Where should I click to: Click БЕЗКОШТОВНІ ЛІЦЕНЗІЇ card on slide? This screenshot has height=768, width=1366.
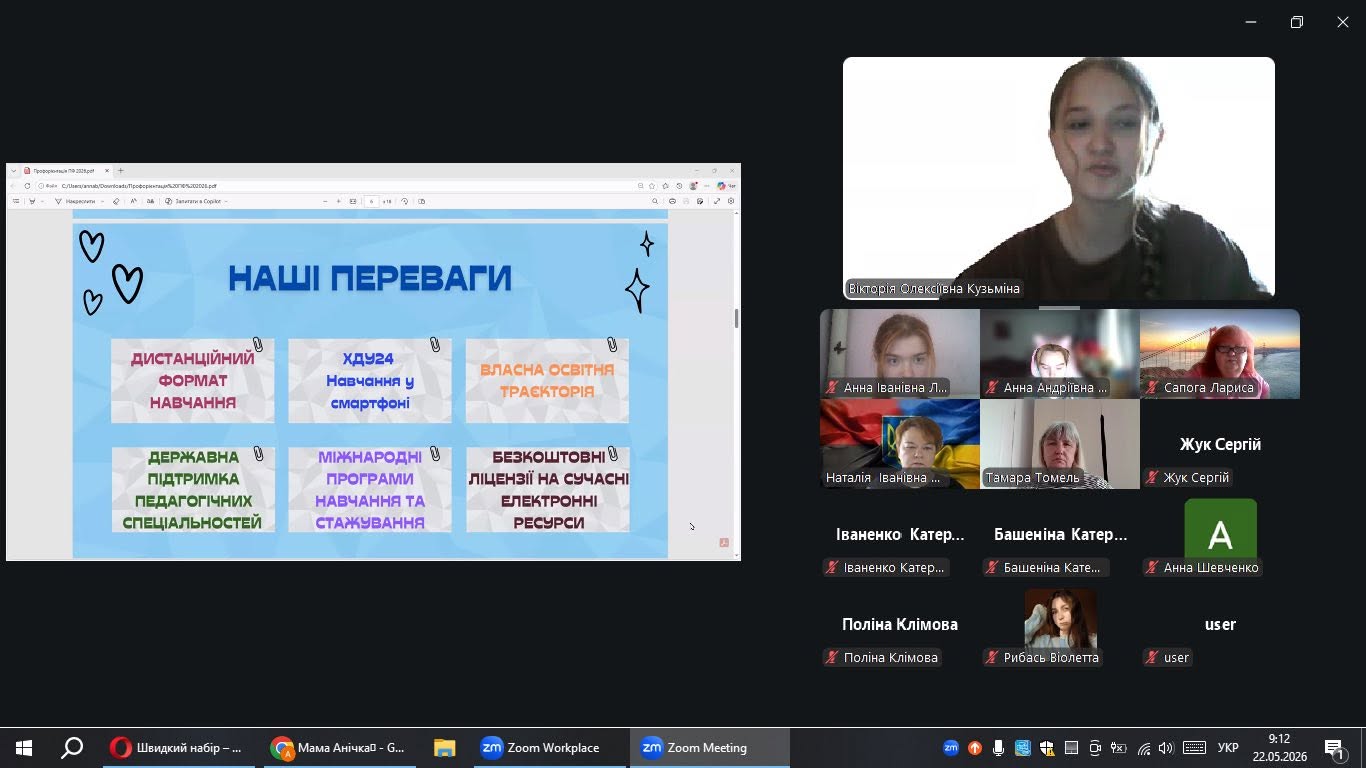pyautogui.click(x=547, y=490)
